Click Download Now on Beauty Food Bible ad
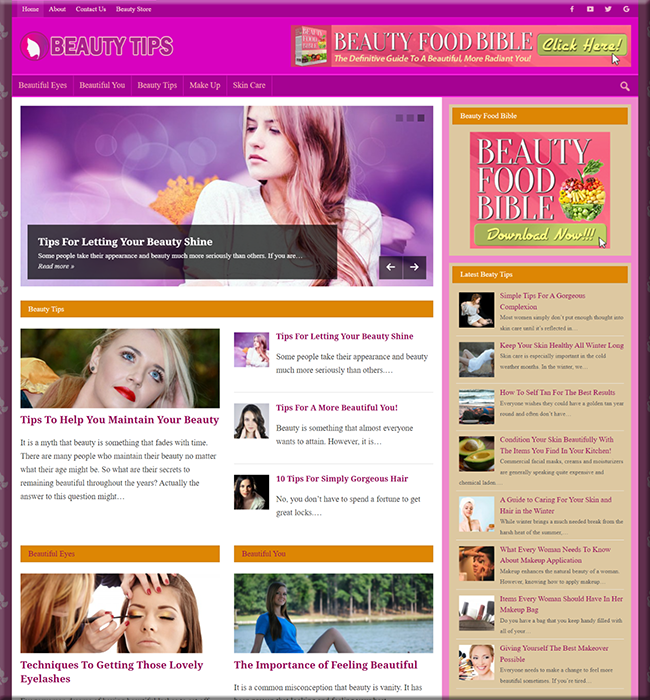The image size is (650, 700). (x=540, y=234)
